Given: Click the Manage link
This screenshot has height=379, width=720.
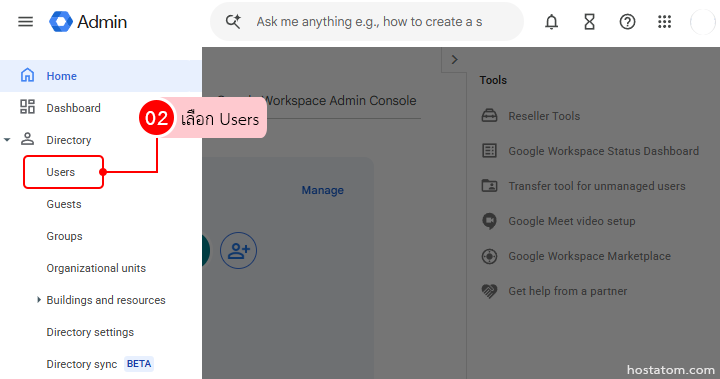Looking at the screenshot, I should pyautogui.click(x=322, y=190).
